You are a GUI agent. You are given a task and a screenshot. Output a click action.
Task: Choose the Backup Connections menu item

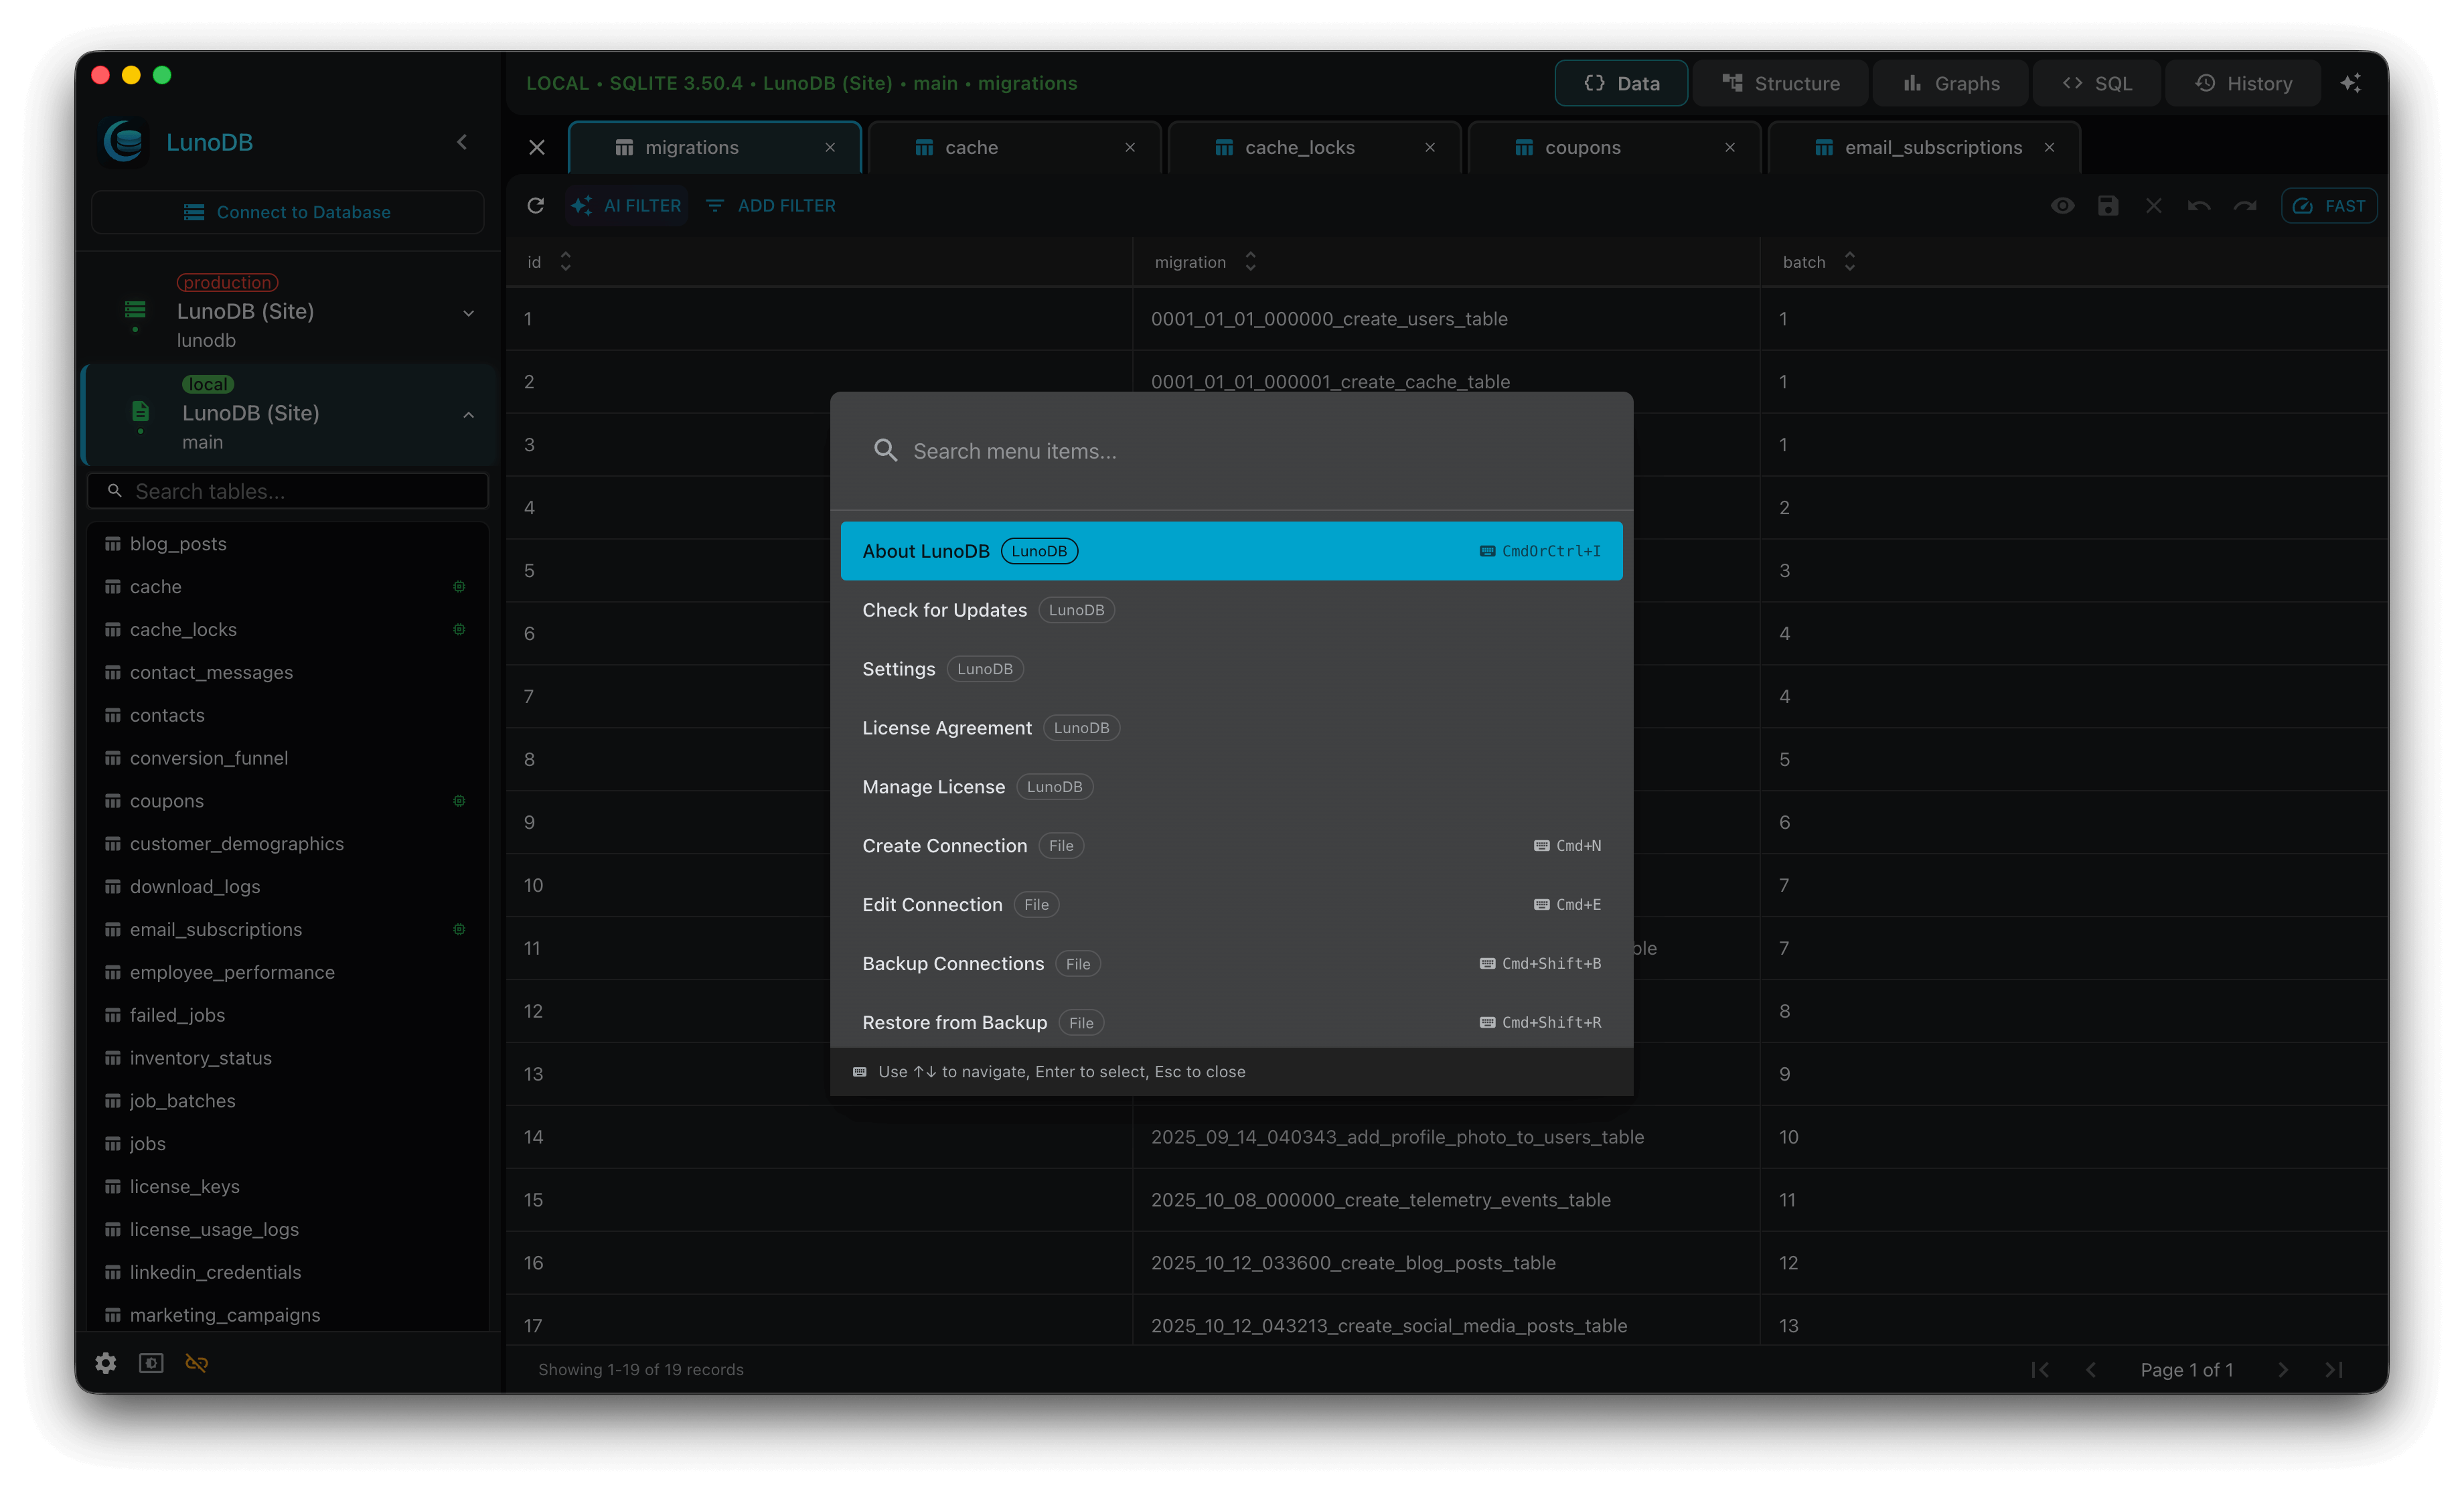[1231, 963]
